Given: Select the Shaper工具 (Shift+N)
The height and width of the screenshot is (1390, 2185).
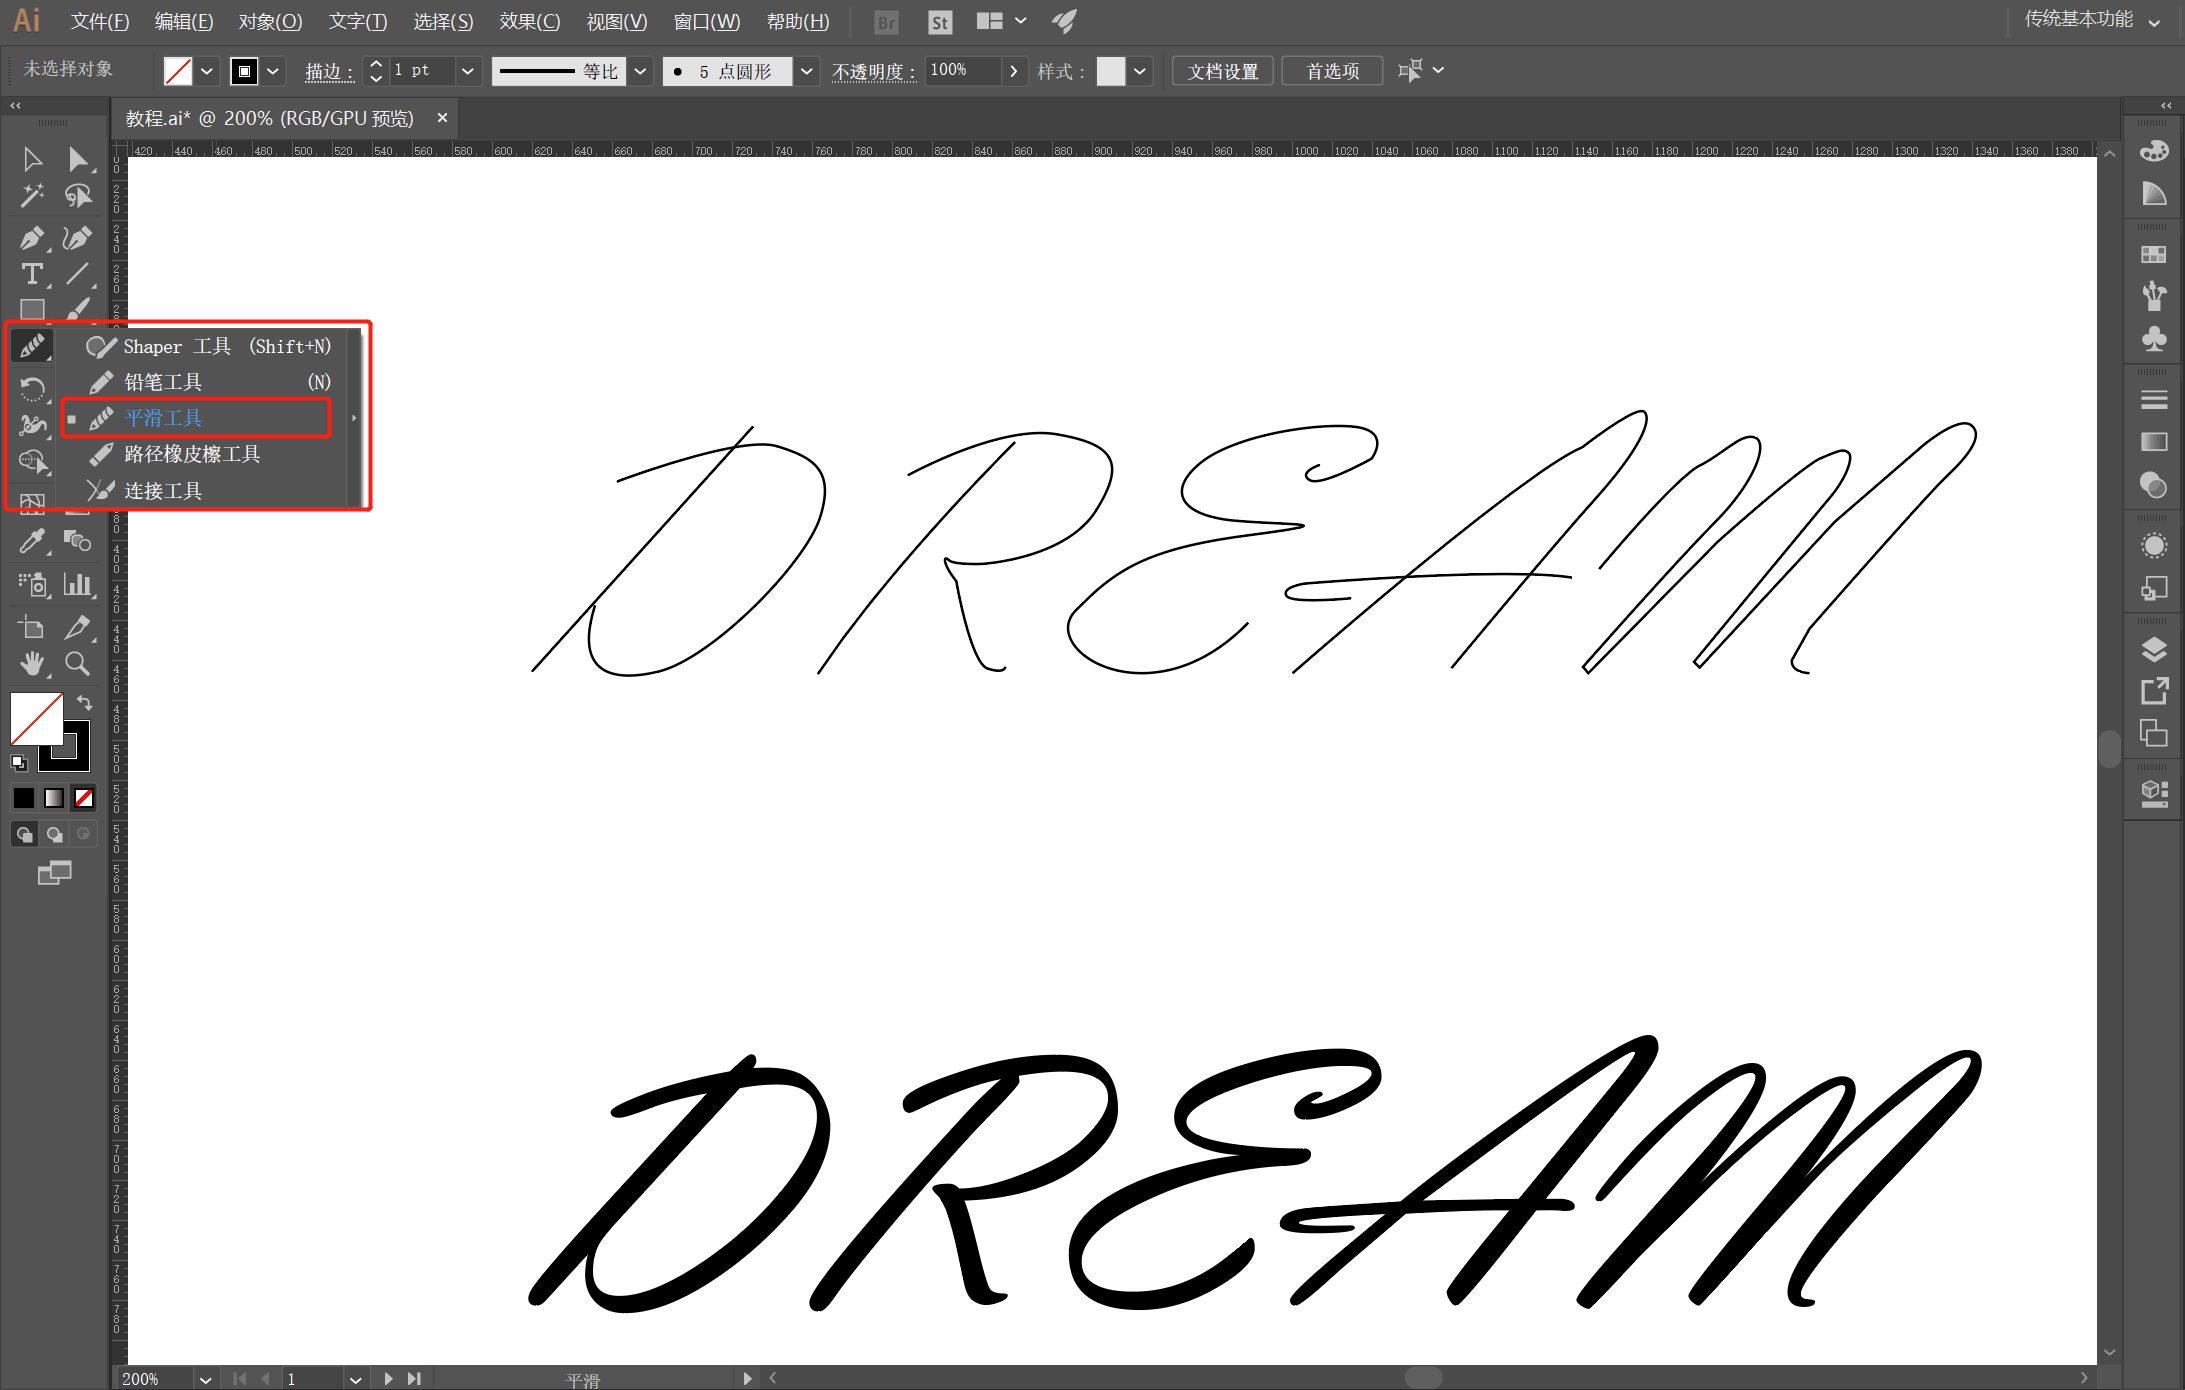Looking at the screenshot, I should [x=215, y=346].
